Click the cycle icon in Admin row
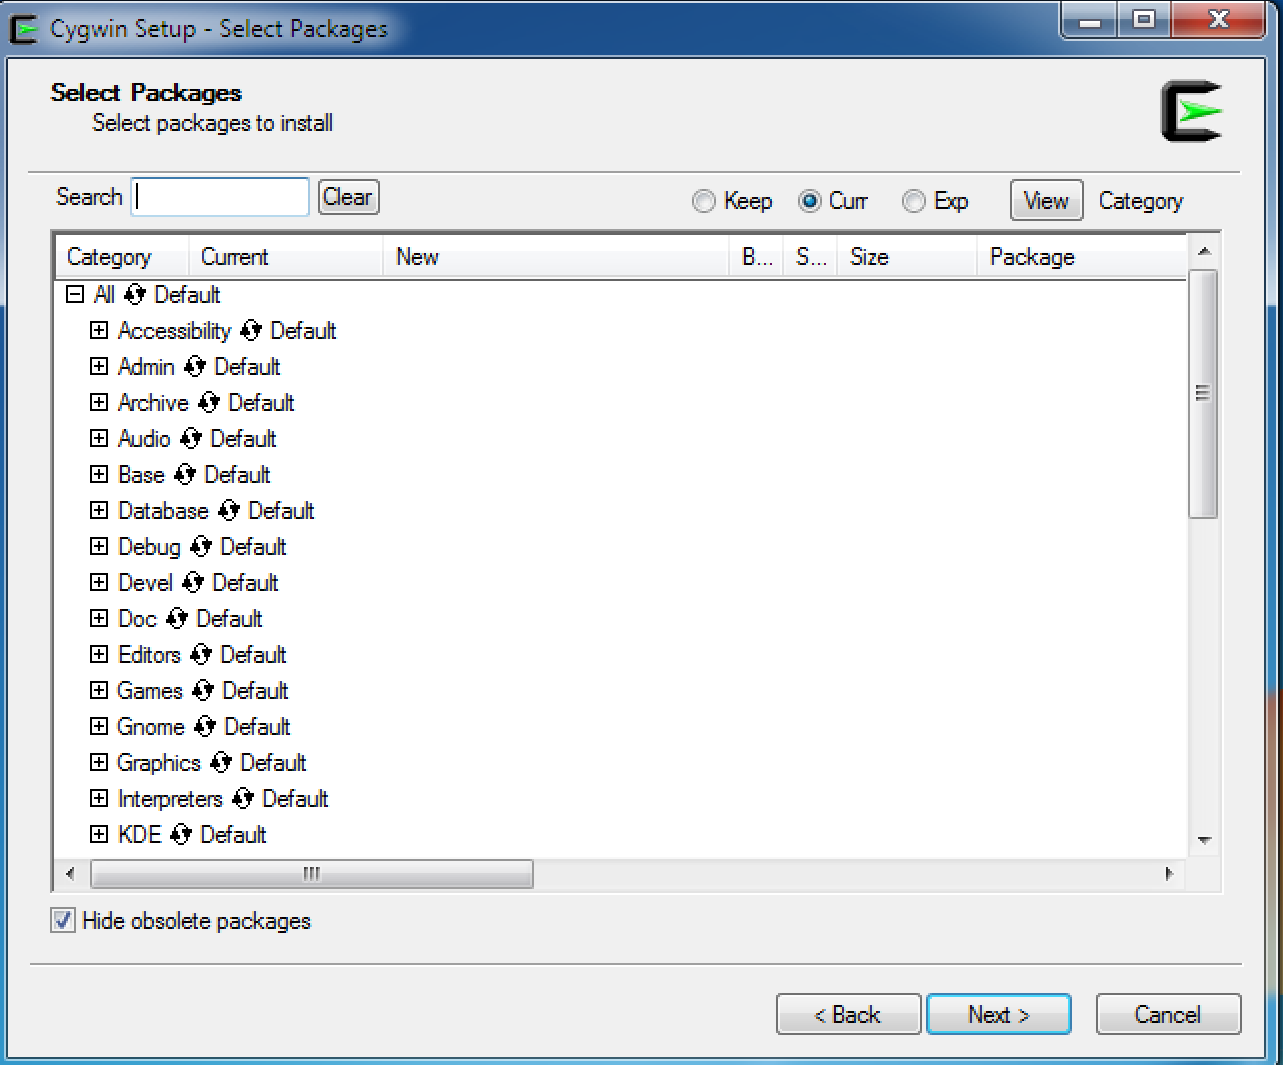The width and height of the screenshot is (1283, 1065). point(195,367)
